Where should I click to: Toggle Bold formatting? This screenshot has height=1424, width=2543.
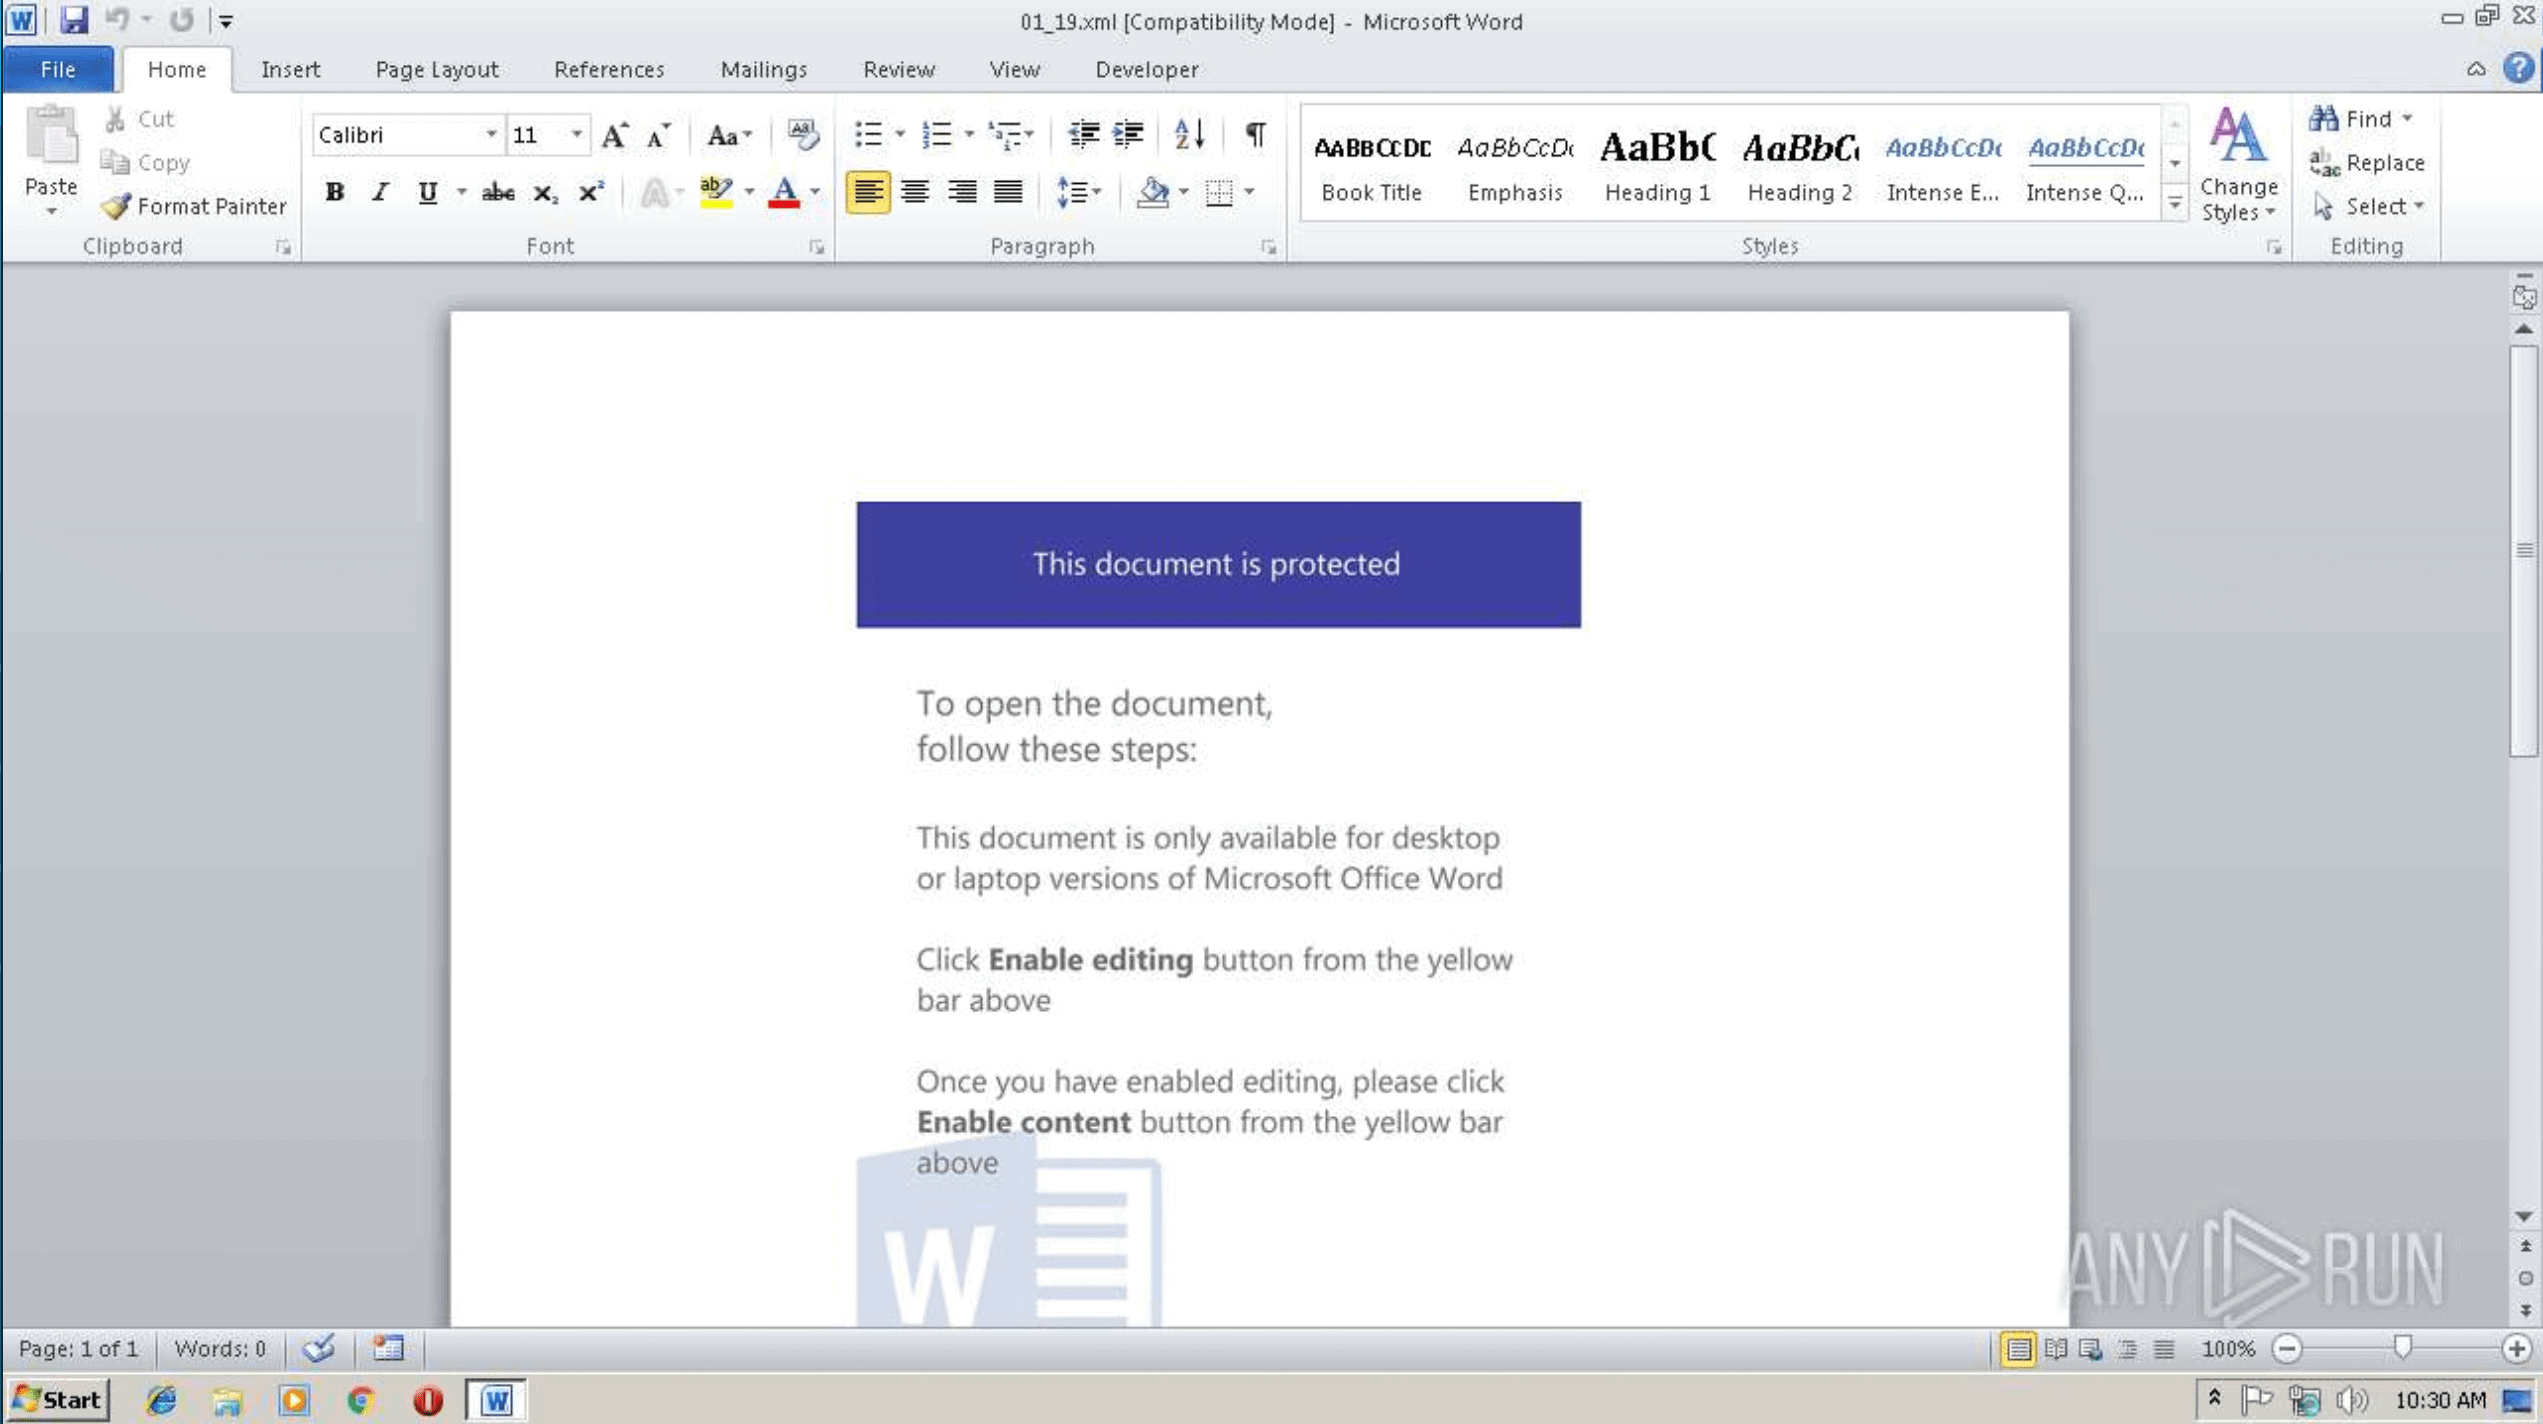click(x=335, y=192)
